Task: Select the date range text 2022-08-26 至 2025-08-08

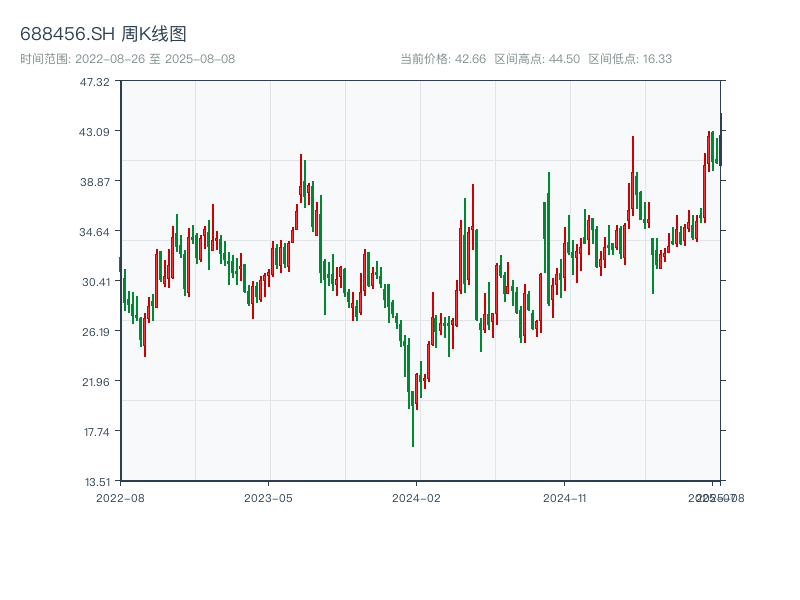Action: tap(155, 59)
